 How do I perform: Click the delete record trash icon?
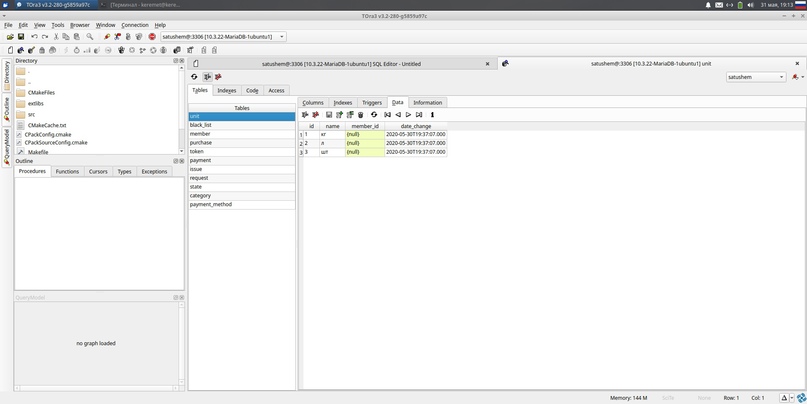click(360, 115)
